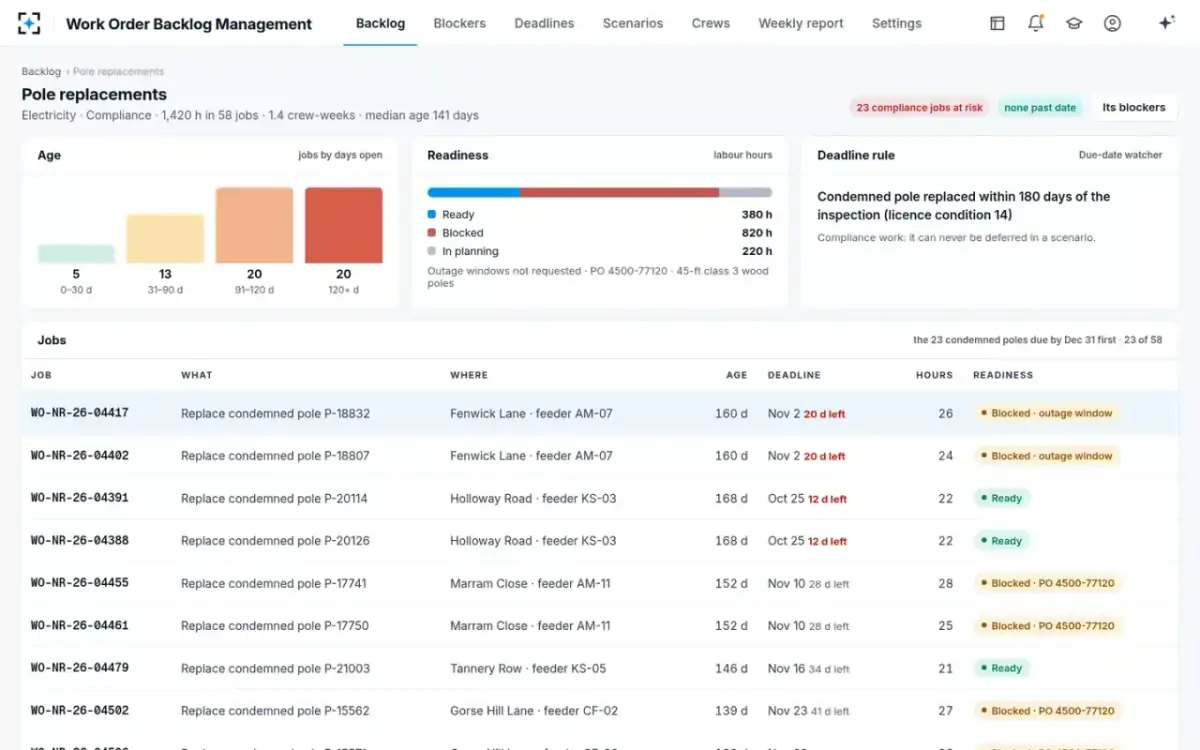Sort by the DEADLINE column header
Viewport: 1200px width, 750px height.
point(794,375)
